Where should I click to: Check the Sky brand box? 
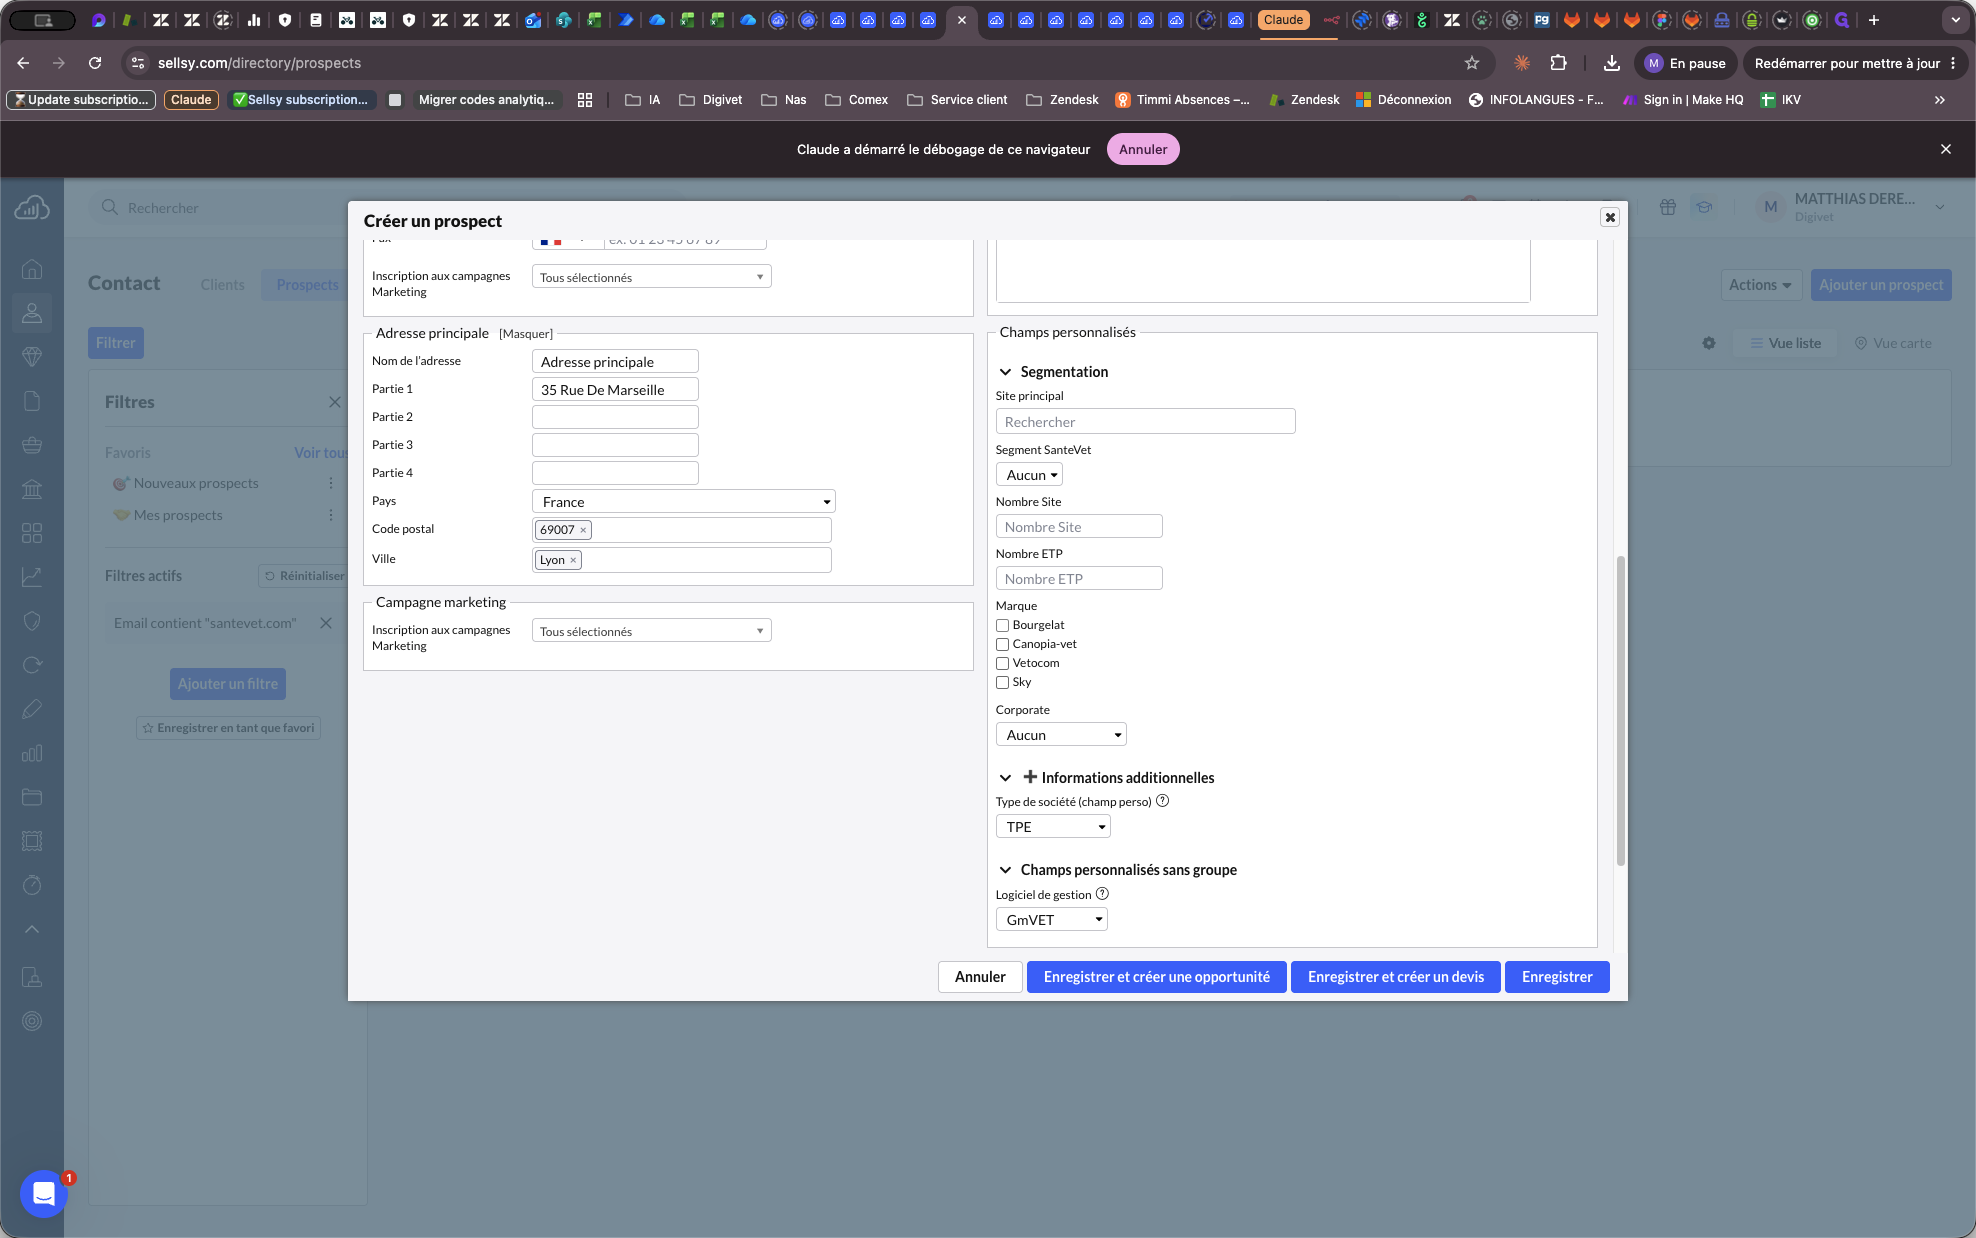tap(1002, 683)
